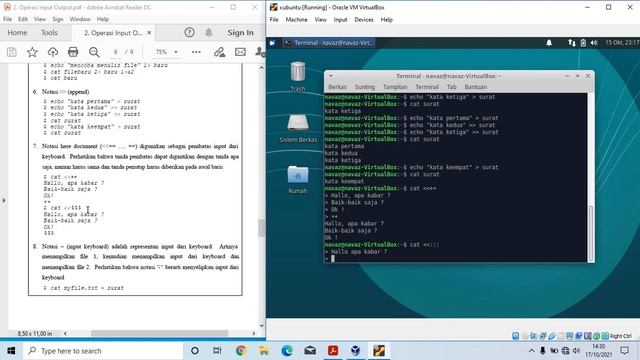This screenshot has height=360, width=640.
Task: Open the Windows Start menu
Action: click(11, 351)
